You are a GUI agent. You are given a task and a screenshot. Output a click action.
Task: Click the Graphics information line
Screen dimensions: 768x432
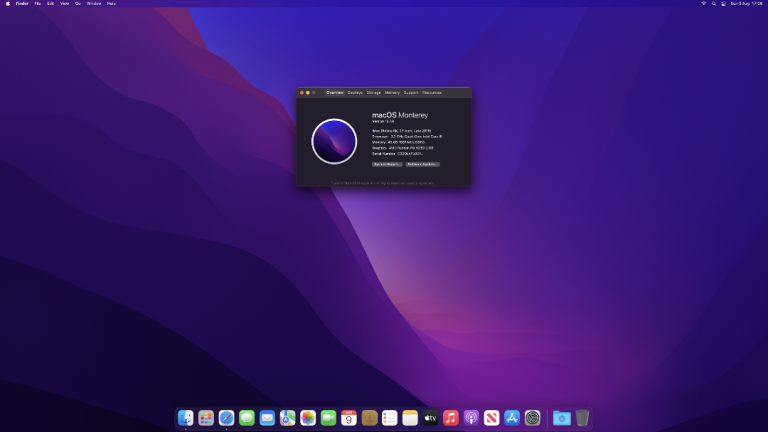coord(403,148)
